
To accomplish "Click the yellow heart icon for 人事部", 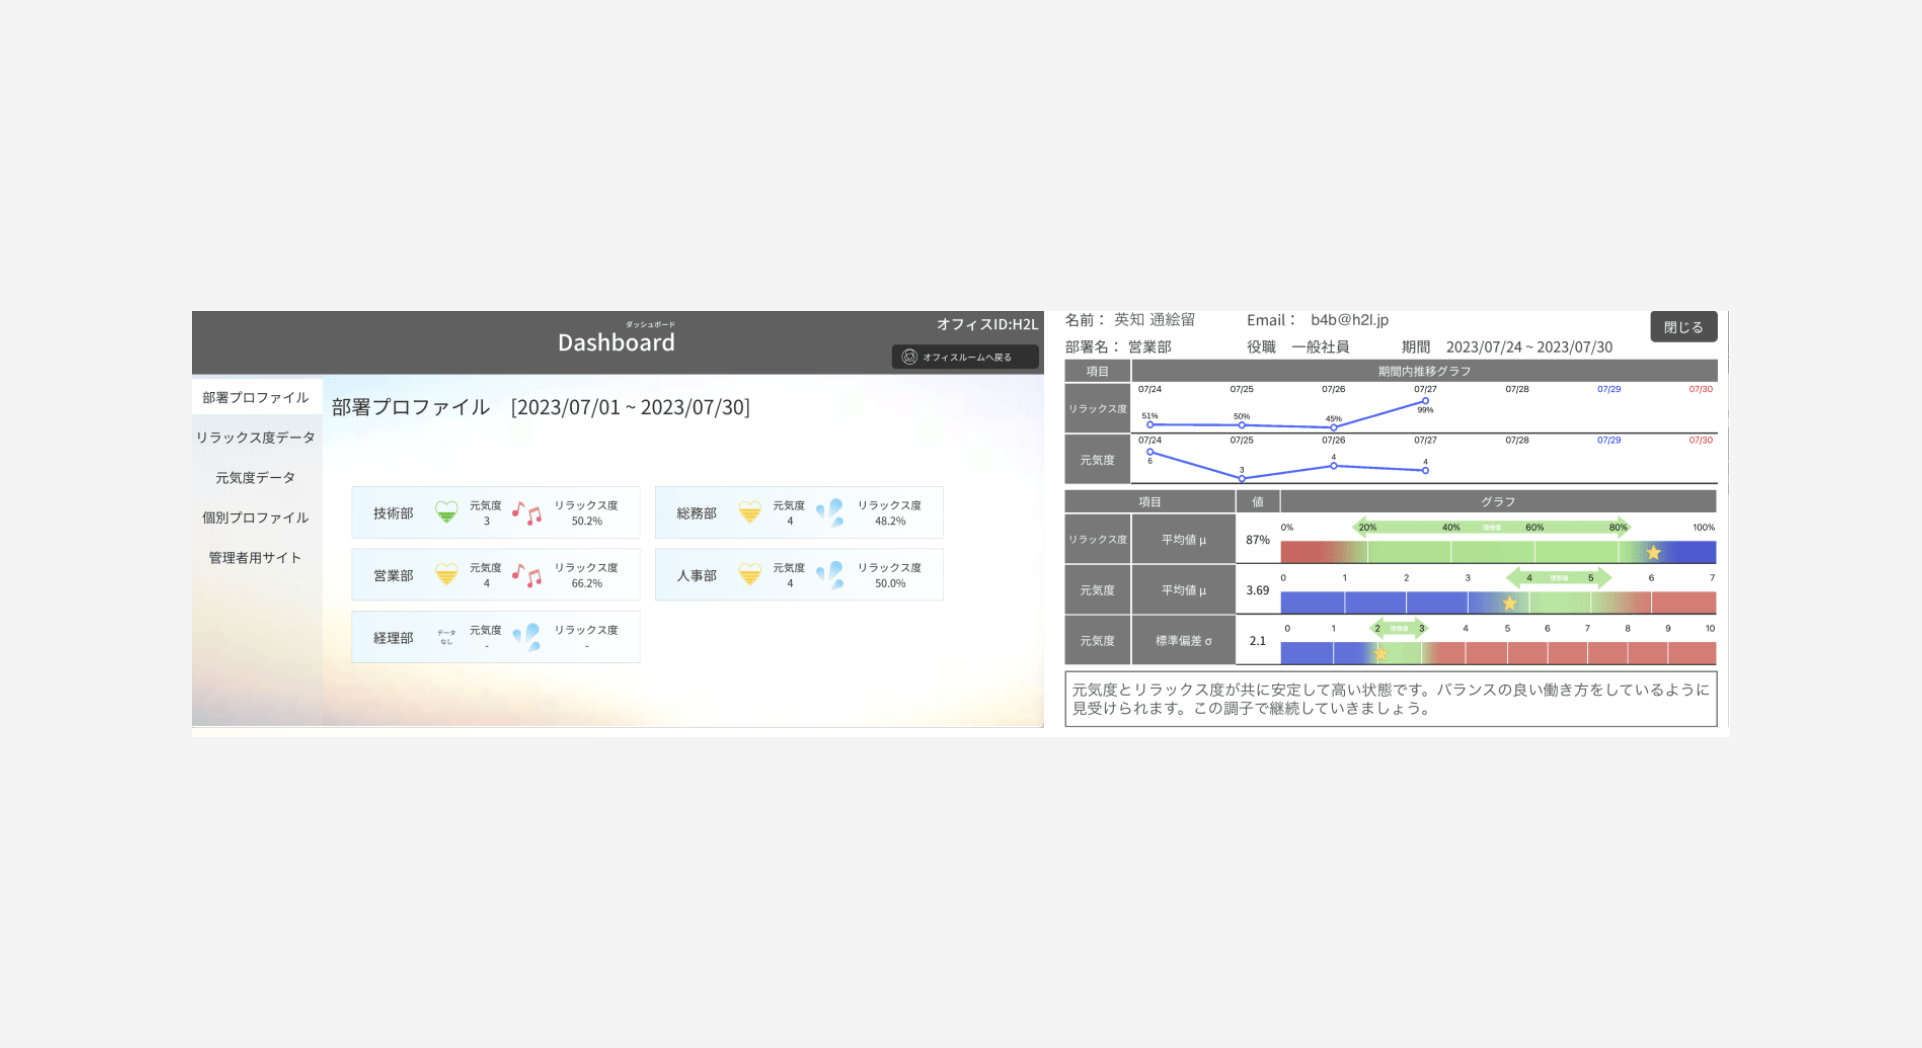I will (x=749, y=575).
